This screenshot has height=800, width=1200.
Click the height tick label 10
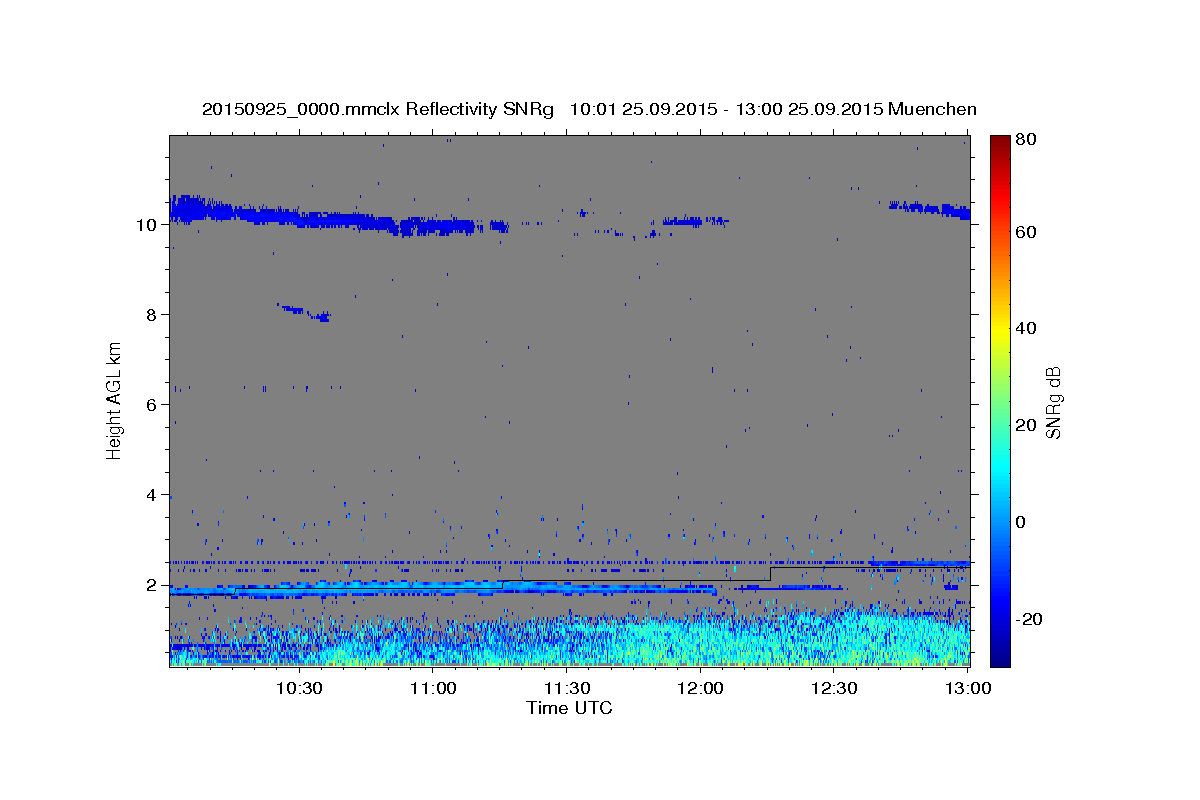[x=146, y=225]
